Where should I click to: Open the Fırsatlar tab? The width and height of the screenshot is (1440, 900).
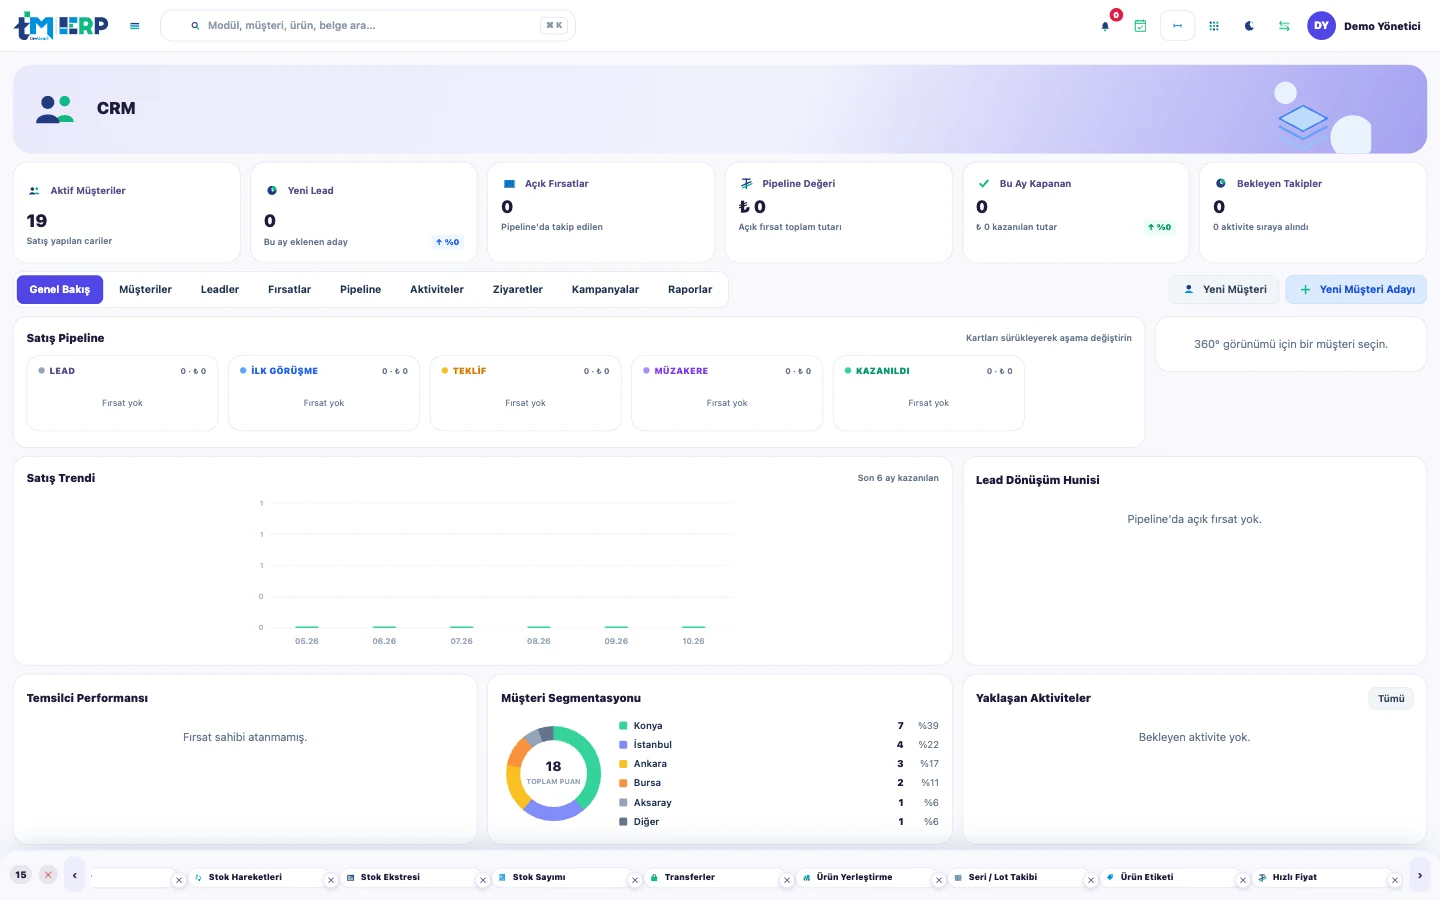pos(290,290)
